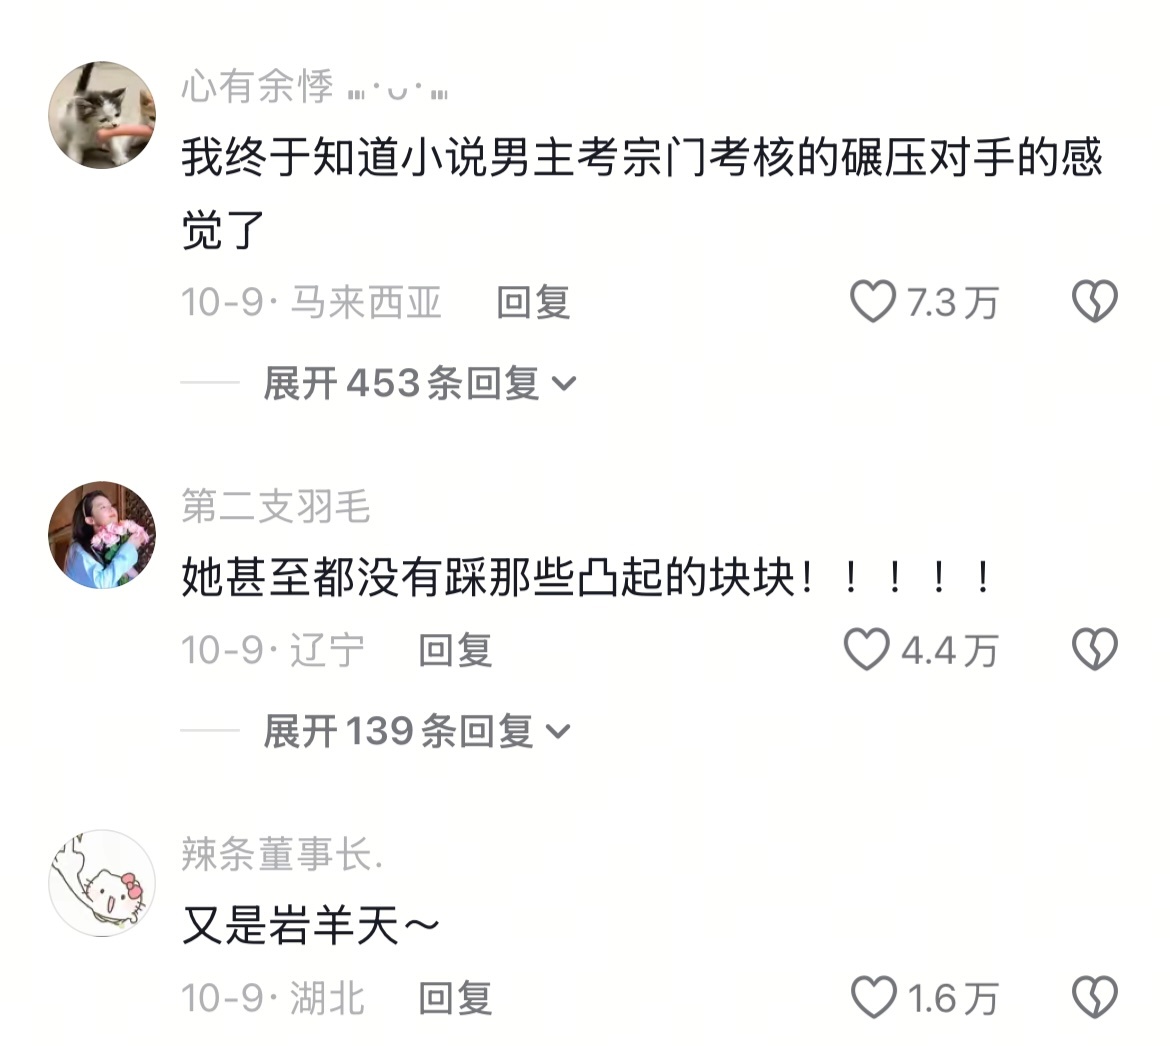The width and height of the screenshot is (1170, 1046).
Task: Dislike the comment by 心有余悸
Action: [x=1095, y=301]
